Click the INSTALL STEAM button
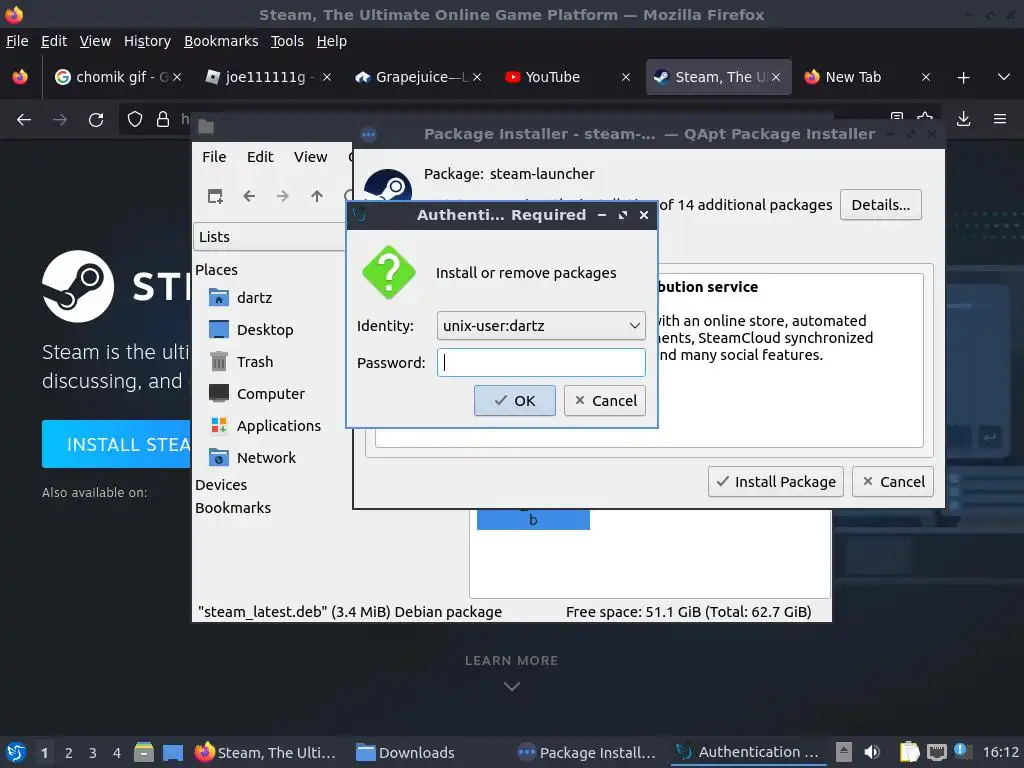This screenshot has width=1024, height=768. [116, 444]
